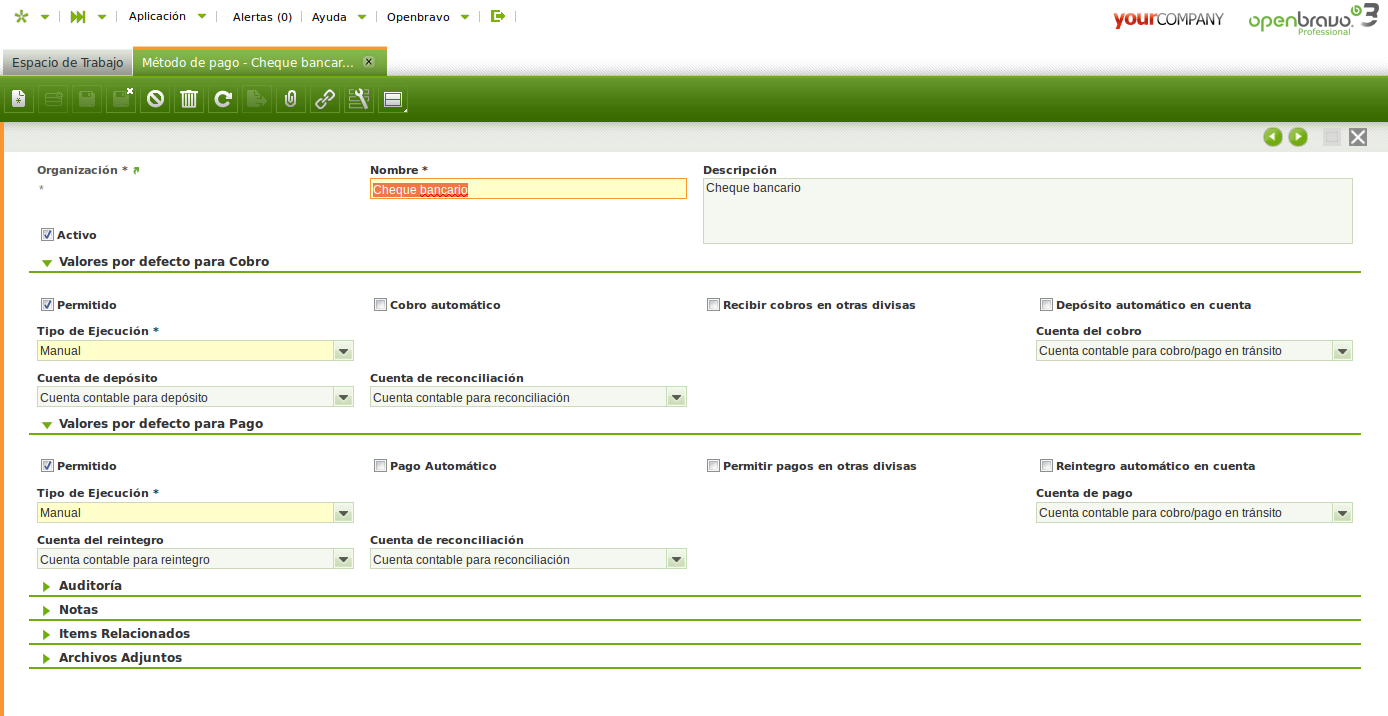Viewport: 1388px width, 716px height.
Task: Click the logout icon in the top bar
Action: (x=498, y=17)
